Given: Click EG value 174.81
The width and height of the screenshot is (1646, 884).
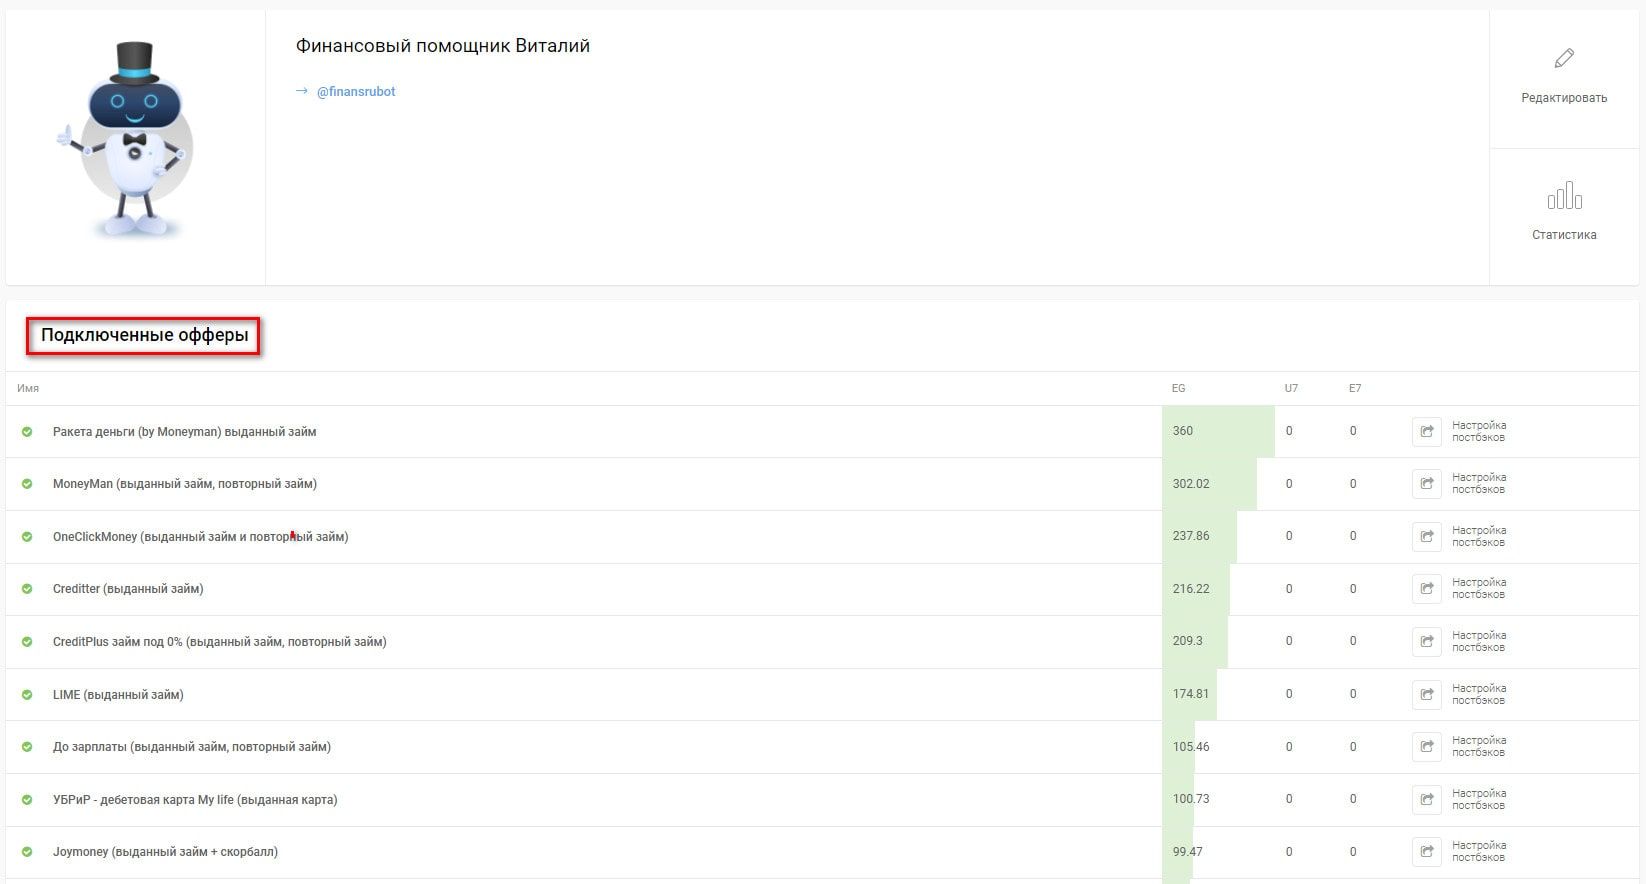Looking at the screenshot, I should (1191, 694).
